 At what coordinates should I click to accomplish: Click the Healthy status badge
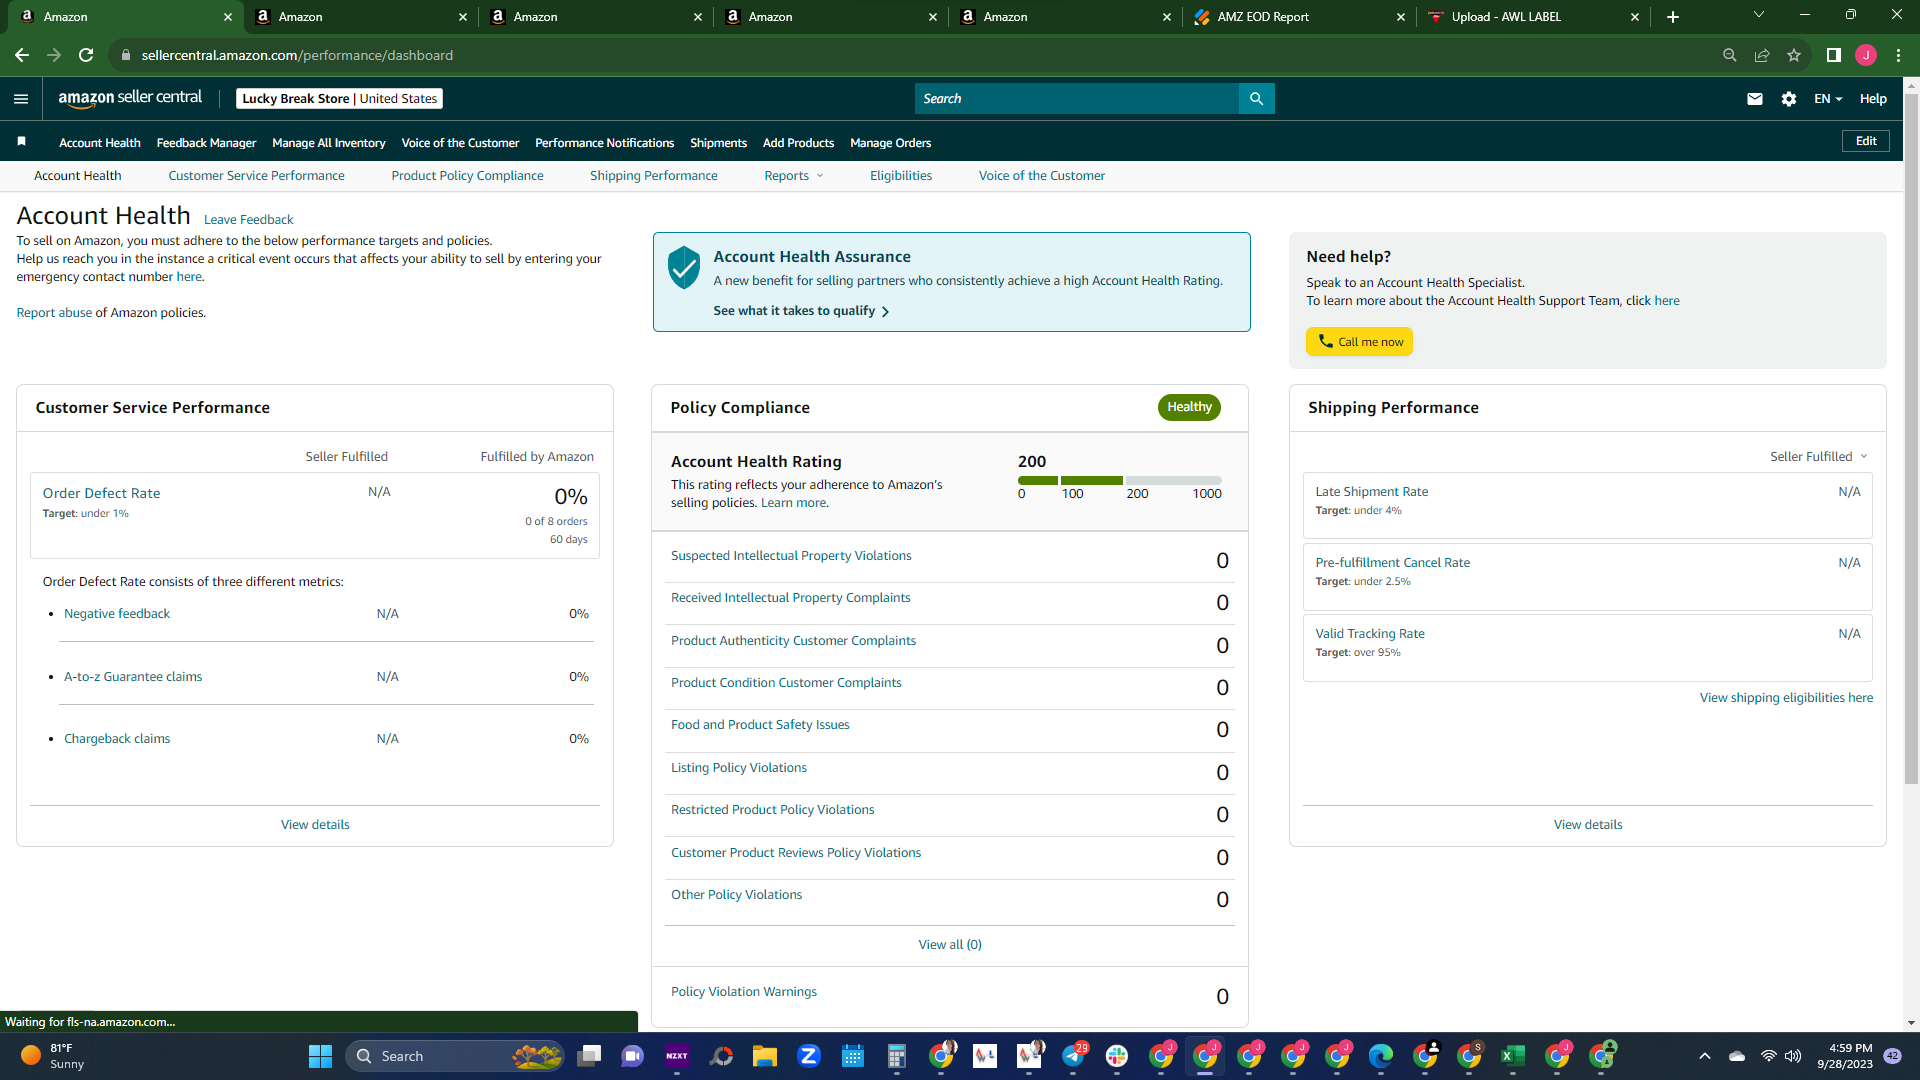(1189, 407)
